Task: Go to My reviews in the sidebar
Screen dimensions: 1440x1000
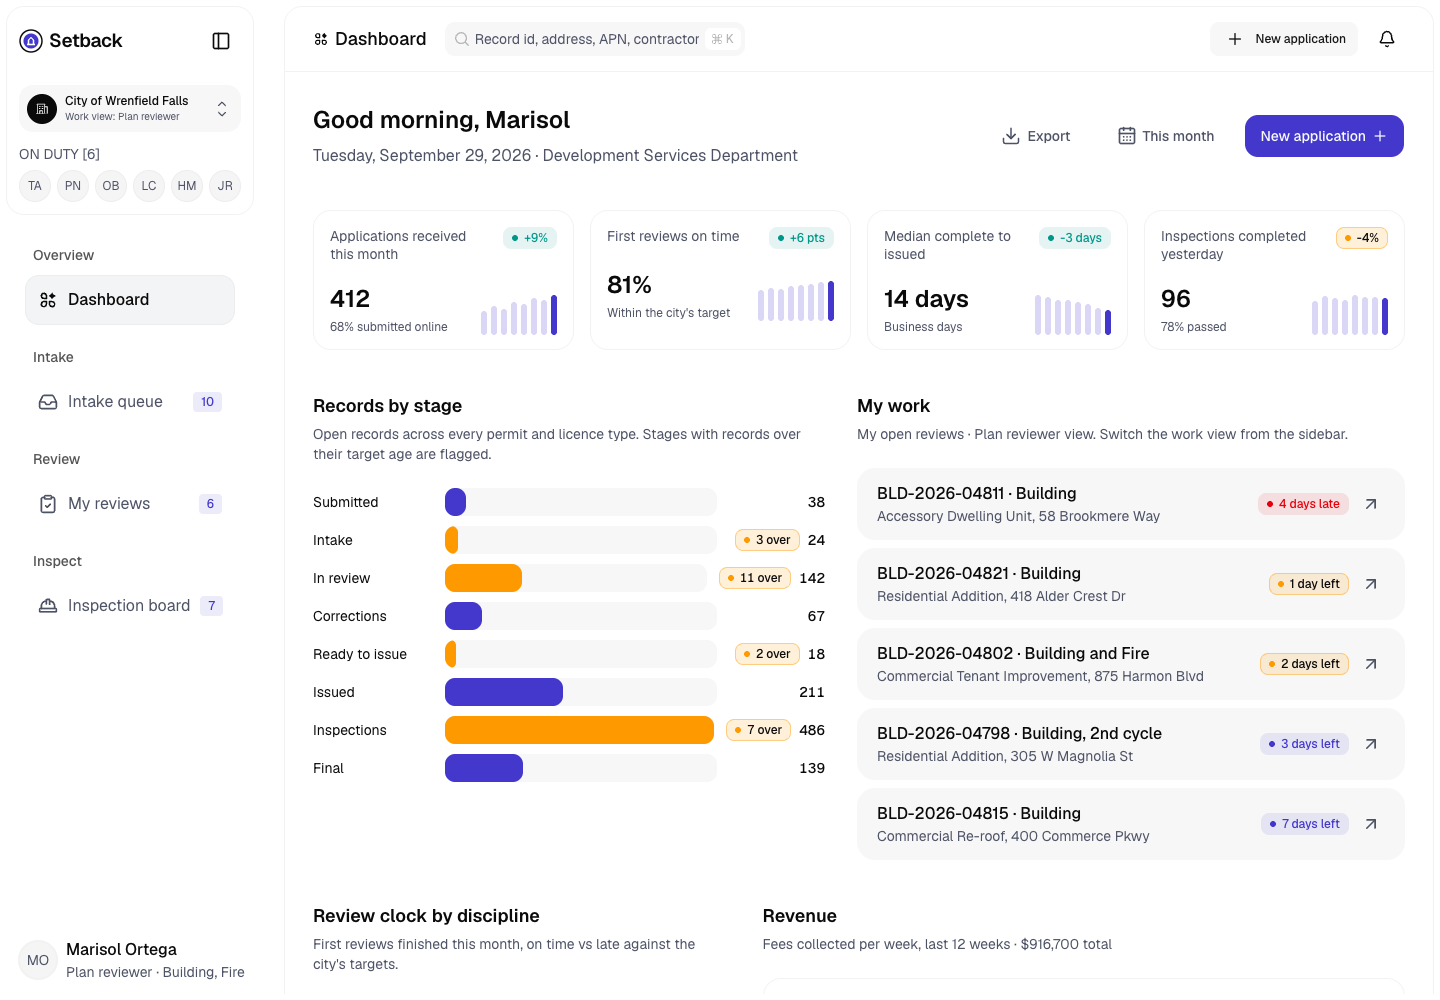Action: click(x=130, y=504)
